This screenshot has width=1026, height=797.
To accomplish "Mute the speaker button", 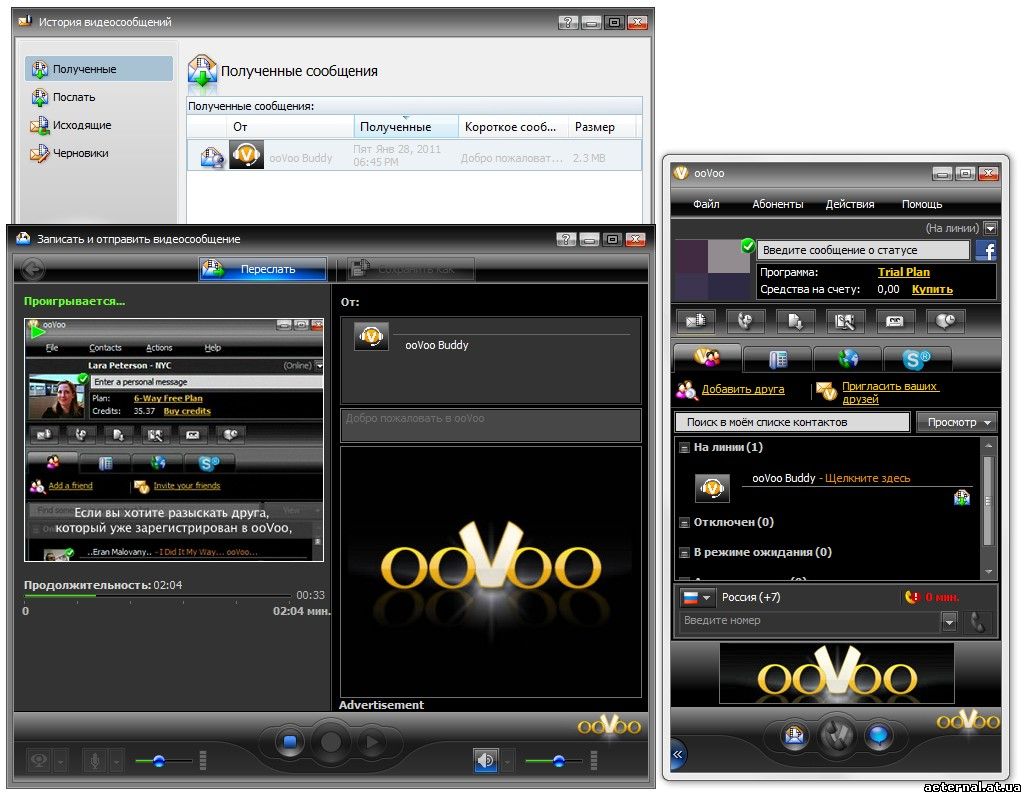I will (x=486, y=760).
